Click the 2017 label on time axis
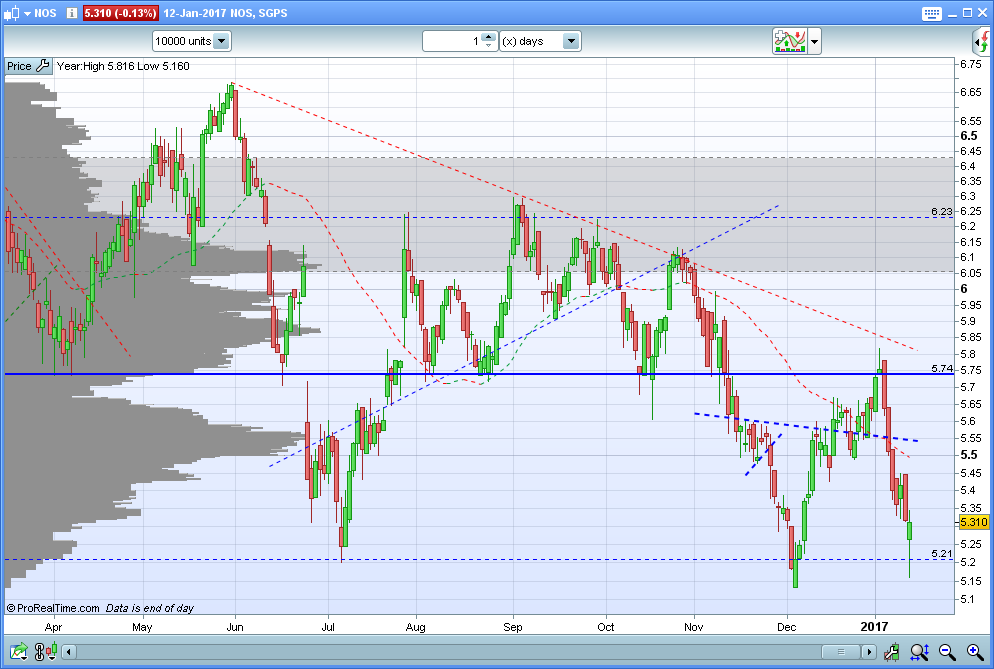994x669 pixels. click(x=874, y=627)
